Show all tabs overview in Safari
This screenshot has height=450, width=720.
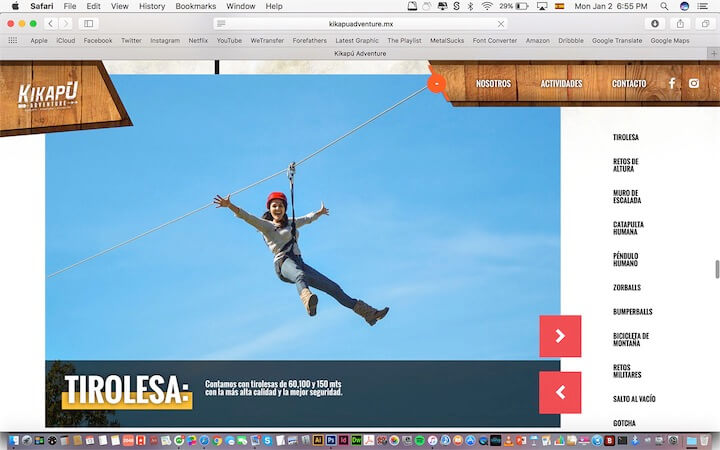tap(705, 23)
